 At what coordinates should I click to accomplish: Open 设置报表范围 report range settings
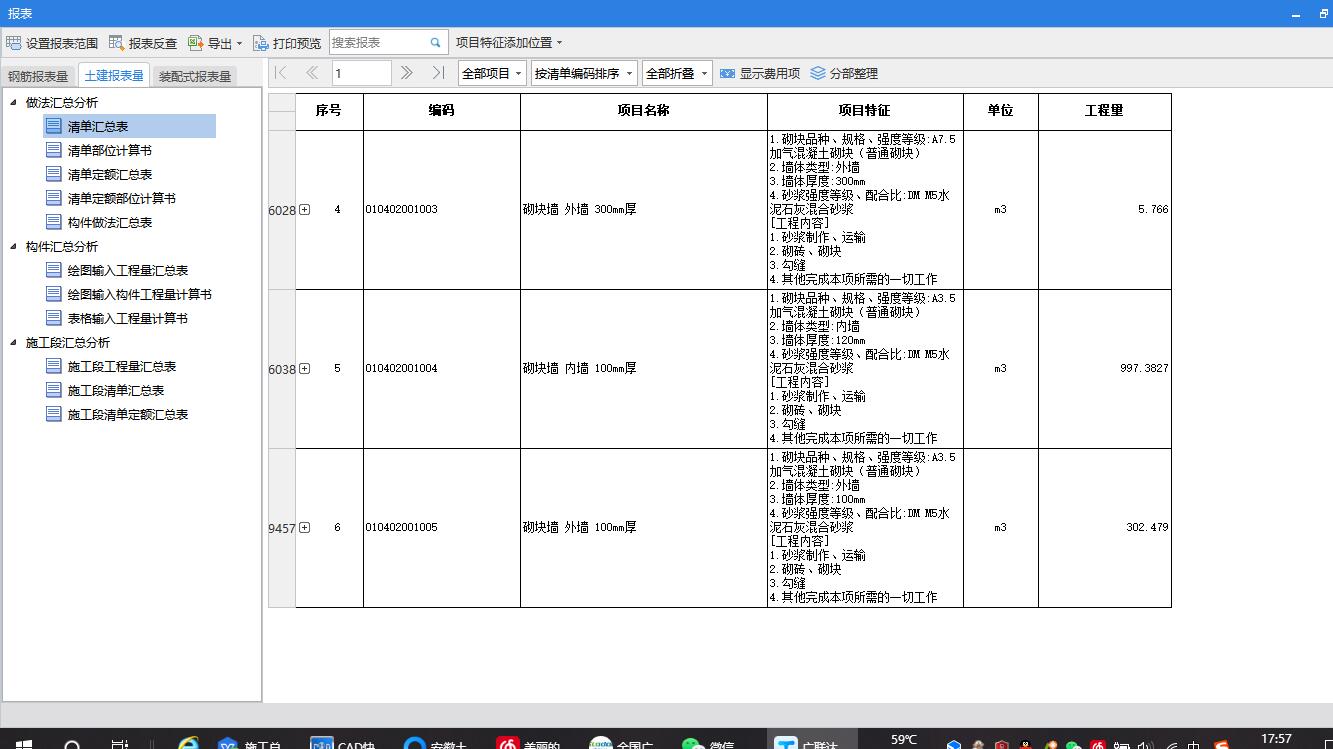coord(52,43)
